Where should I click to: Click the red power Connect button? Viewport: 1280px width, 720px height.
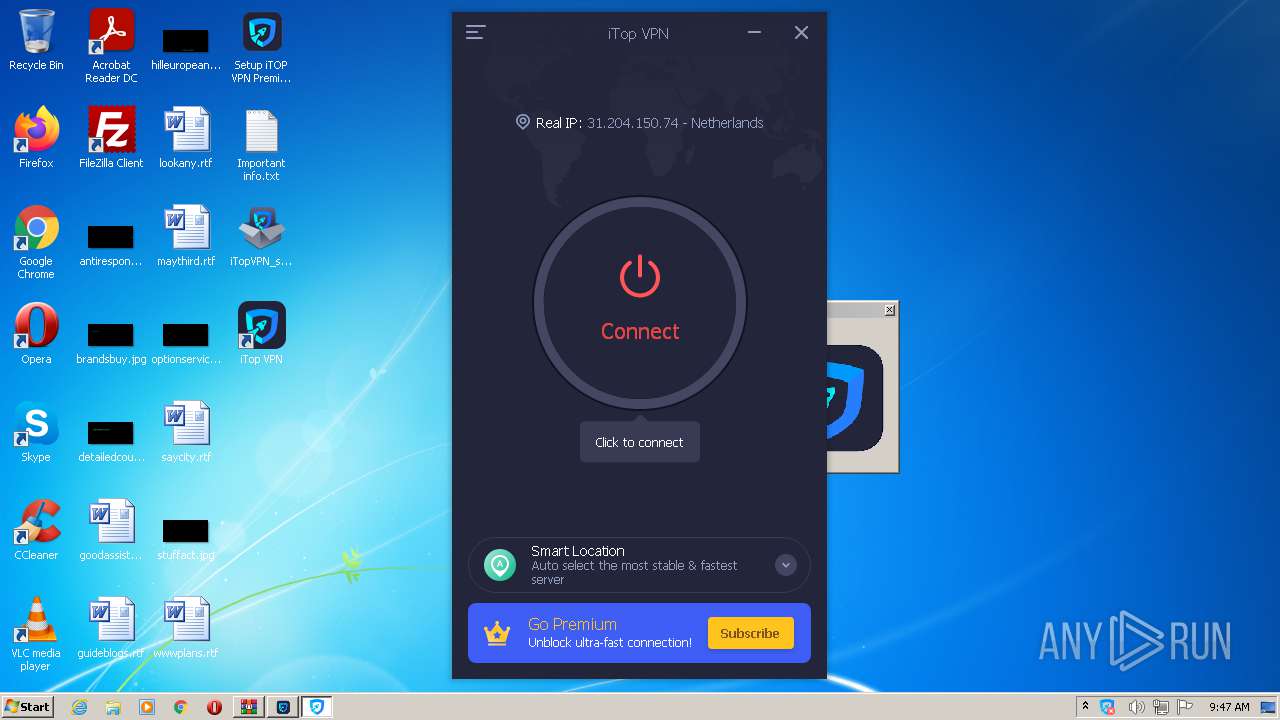click(640, 303)
